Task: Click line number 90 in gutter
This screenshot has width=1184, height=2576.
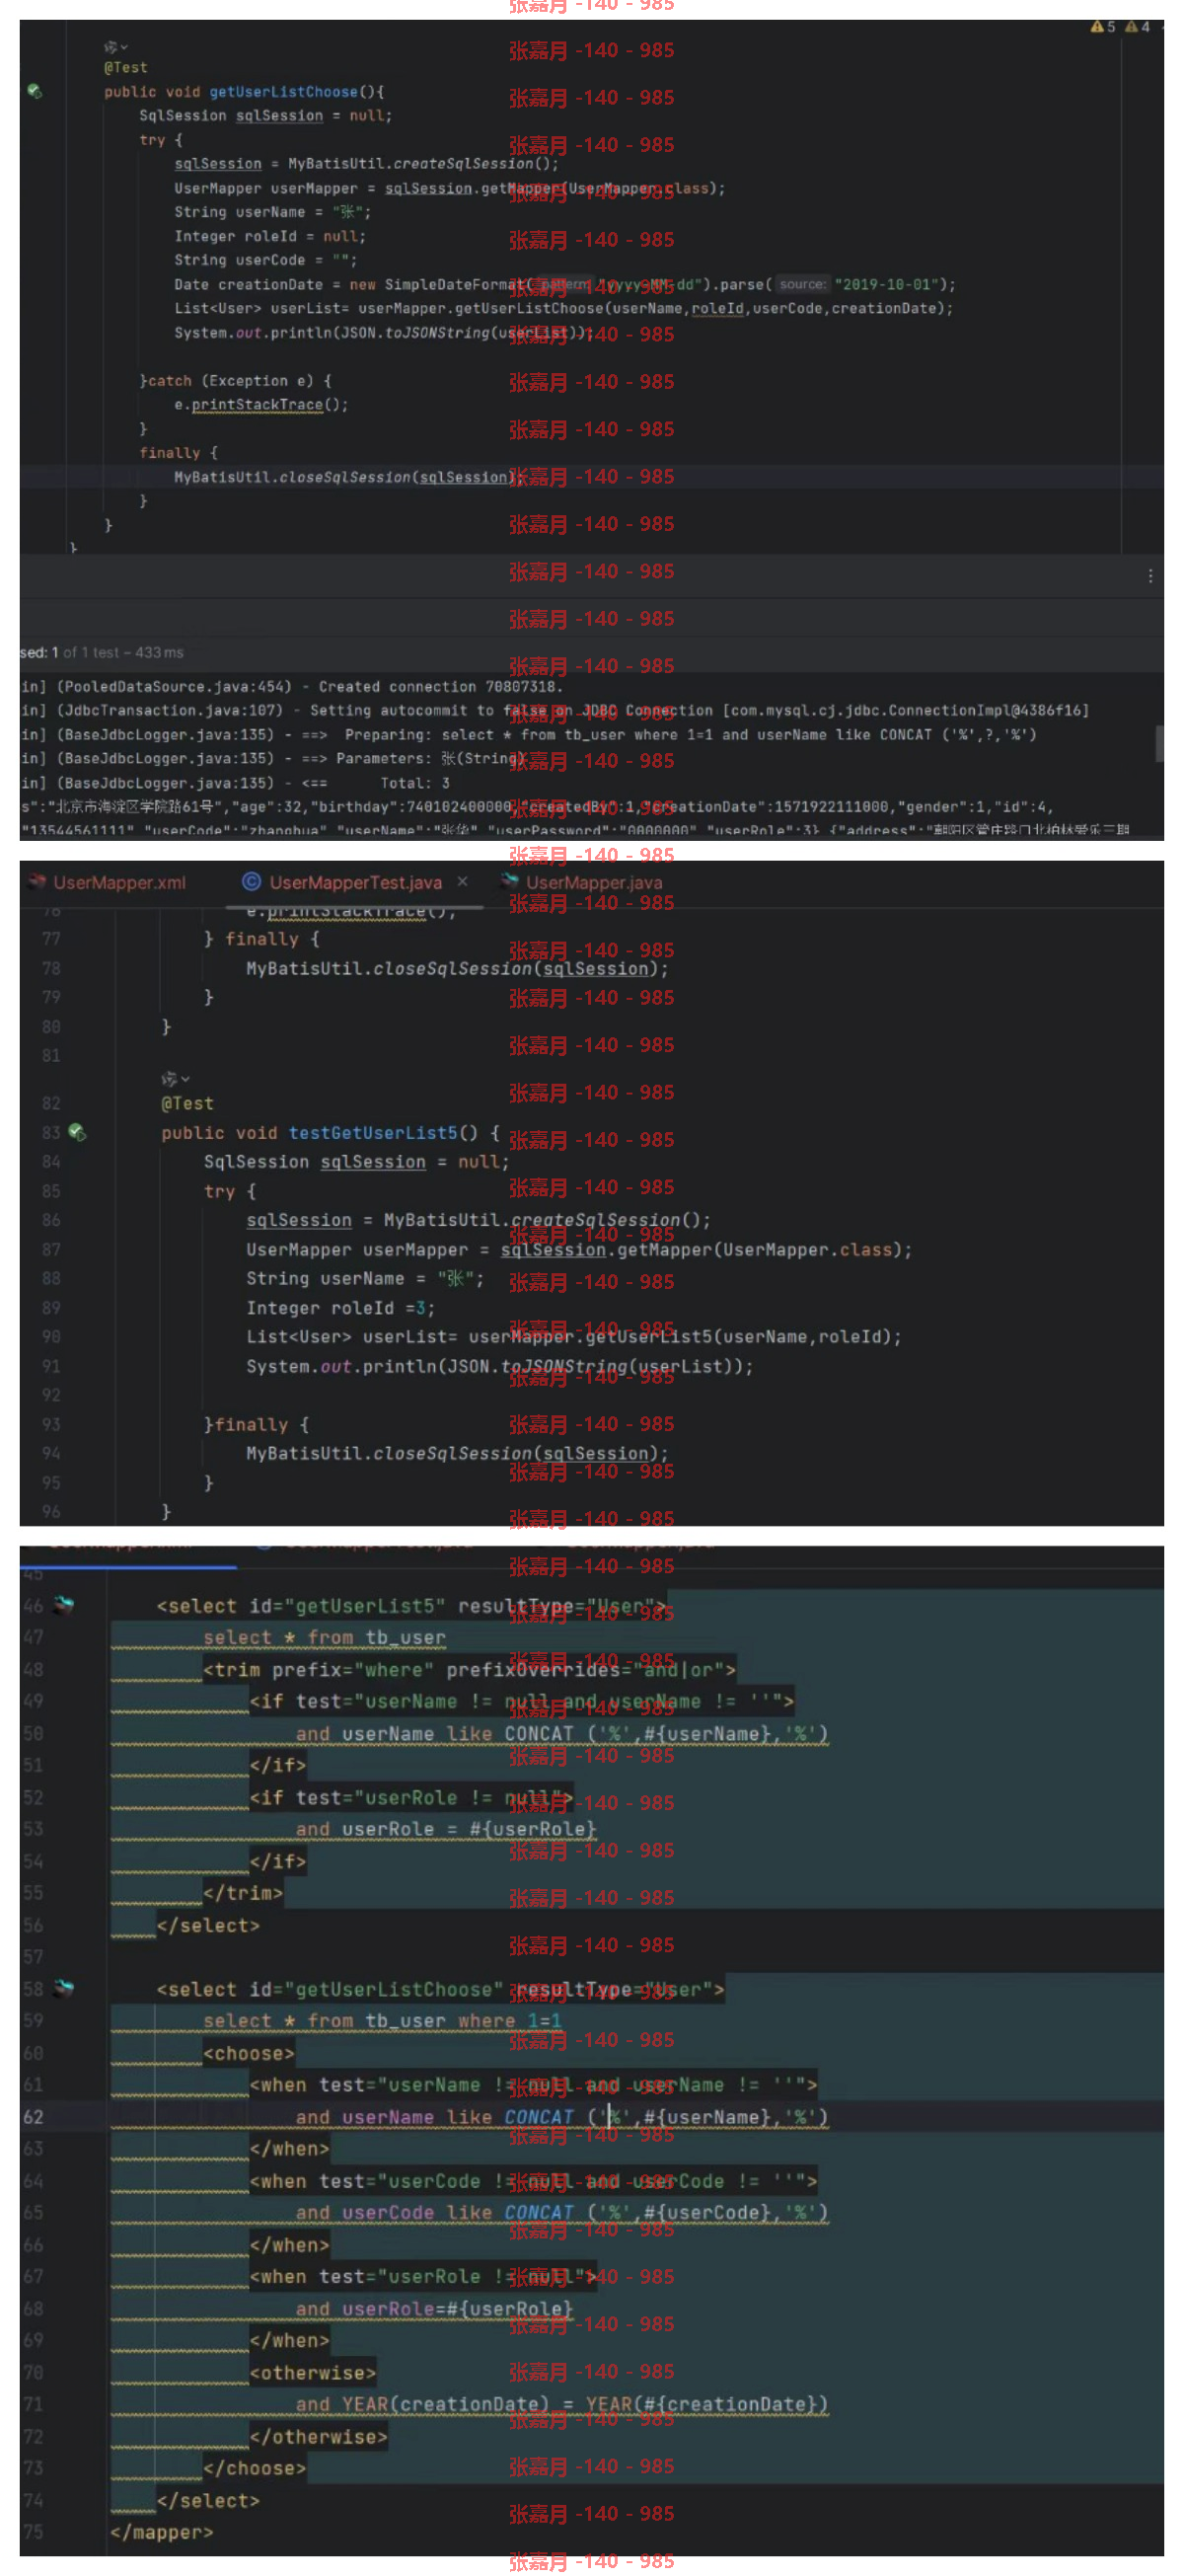Action: [51, 1337]
